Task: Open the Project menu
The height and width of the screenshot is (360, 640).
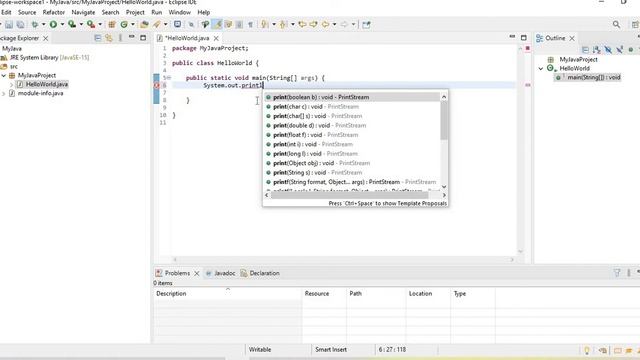Action: pos(135,12)
